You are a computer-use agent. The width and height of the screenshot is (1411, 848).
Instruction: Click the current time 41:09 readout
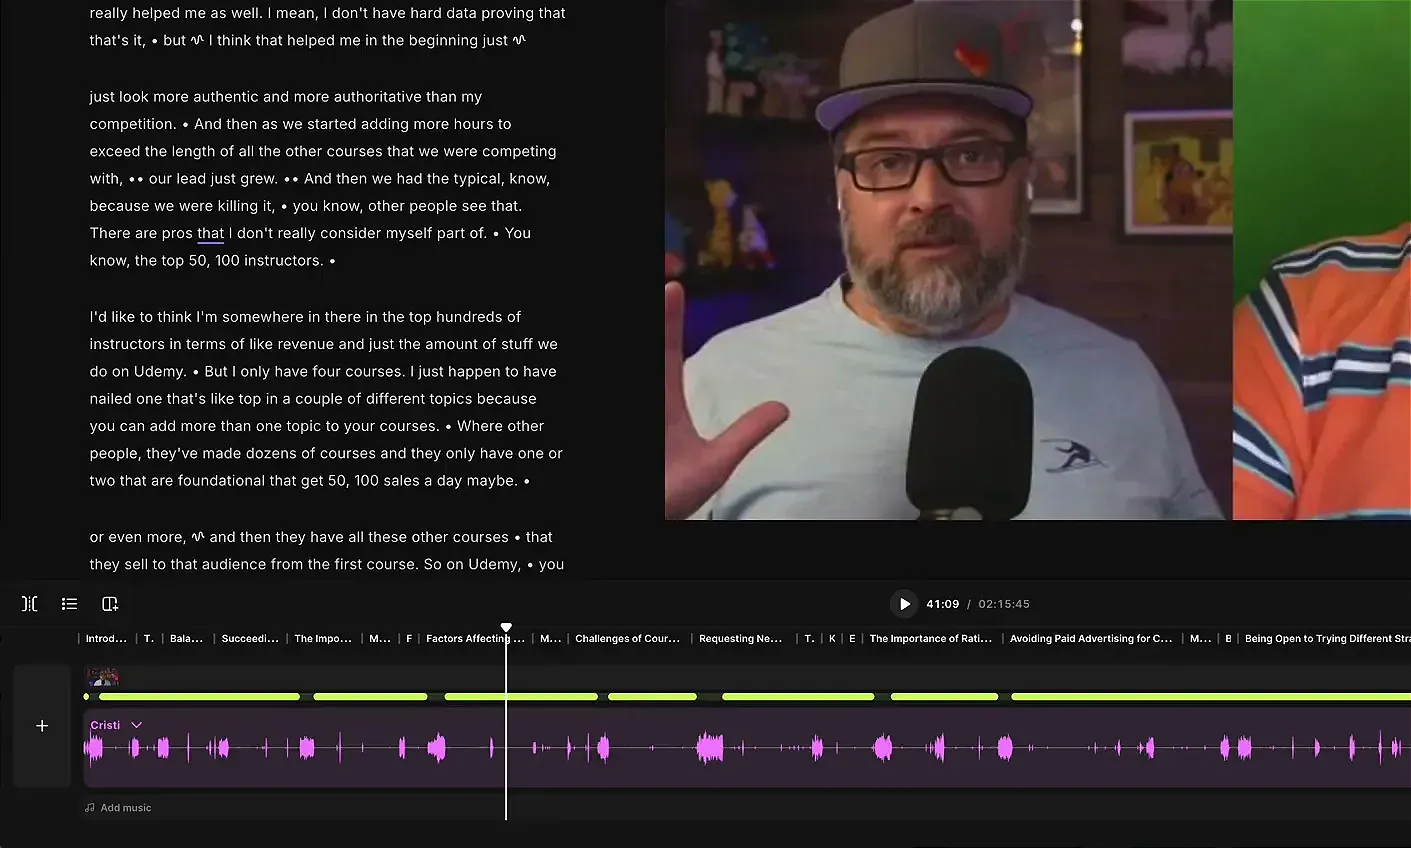coord(942,604)
